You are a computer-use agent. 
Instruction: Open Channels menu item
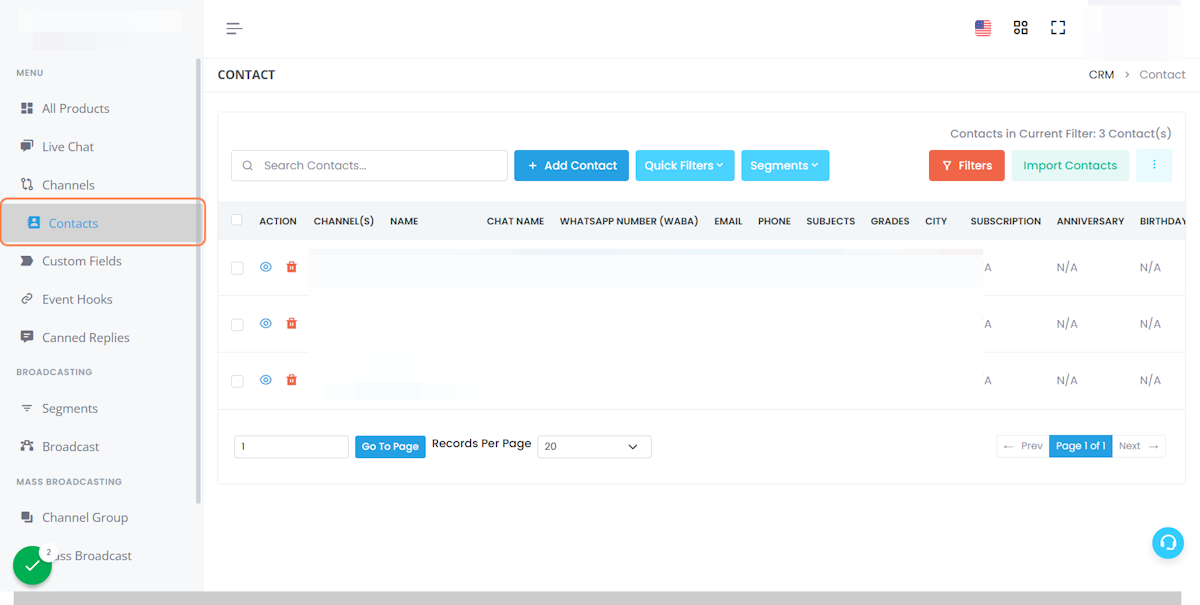(68, 184)
